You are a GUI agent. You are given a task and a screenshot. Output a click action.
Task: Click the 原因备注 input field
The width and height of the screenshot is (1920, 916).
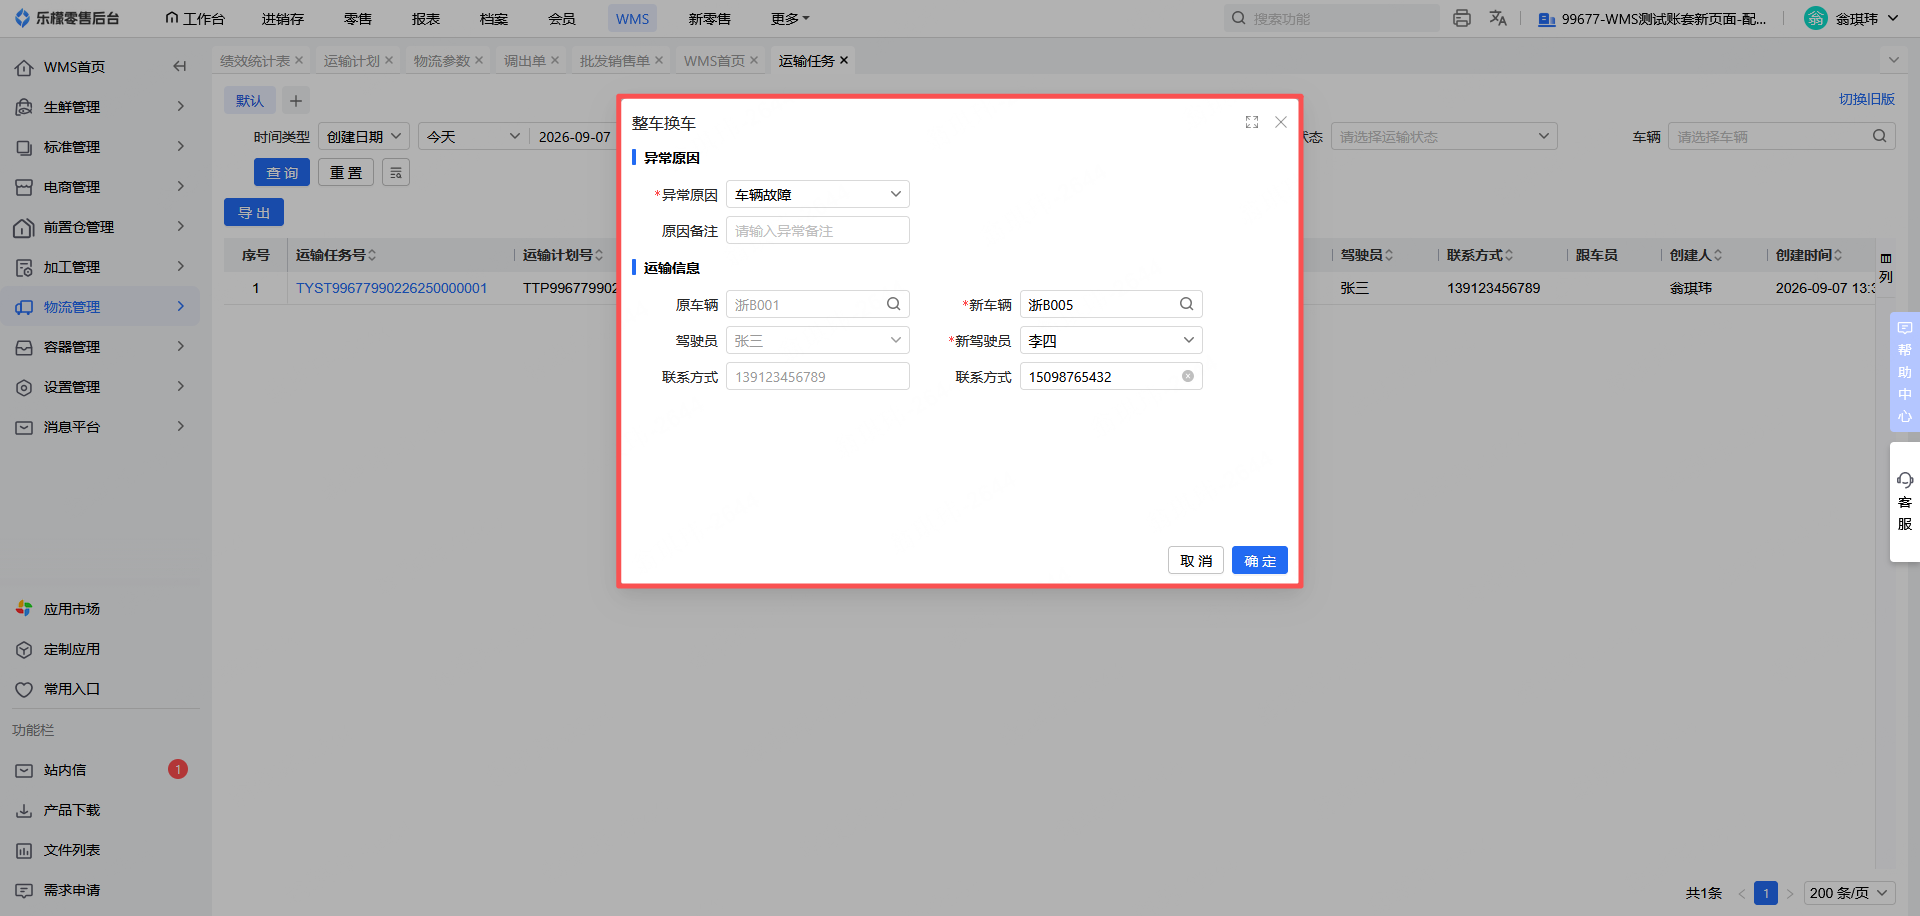coord(817,230)
